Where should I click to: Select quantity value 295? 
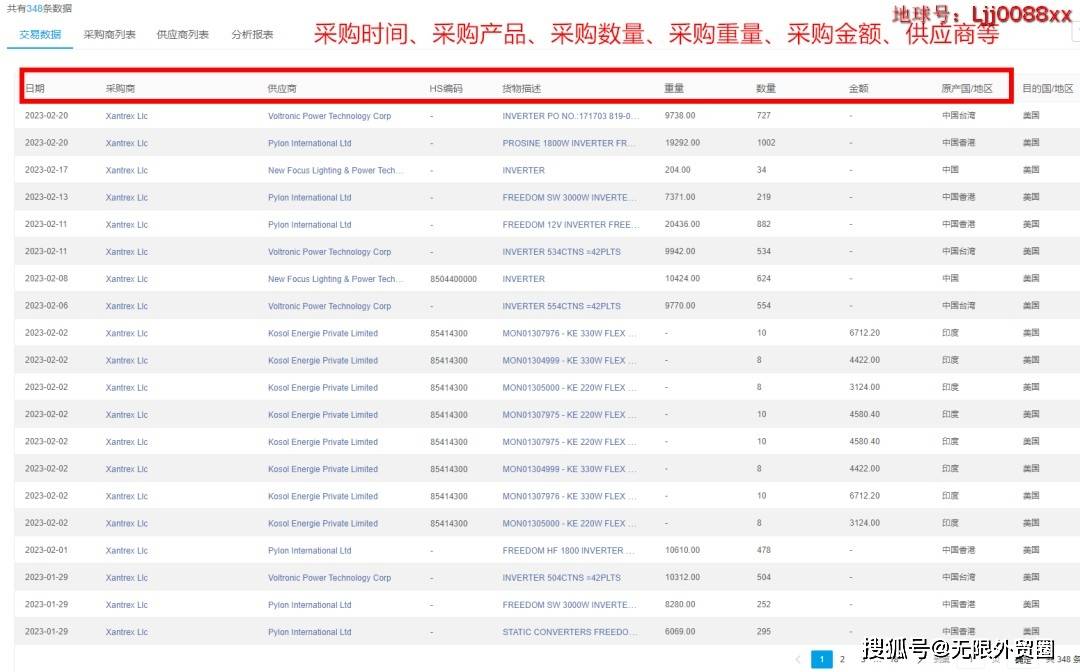click(764, 631)
